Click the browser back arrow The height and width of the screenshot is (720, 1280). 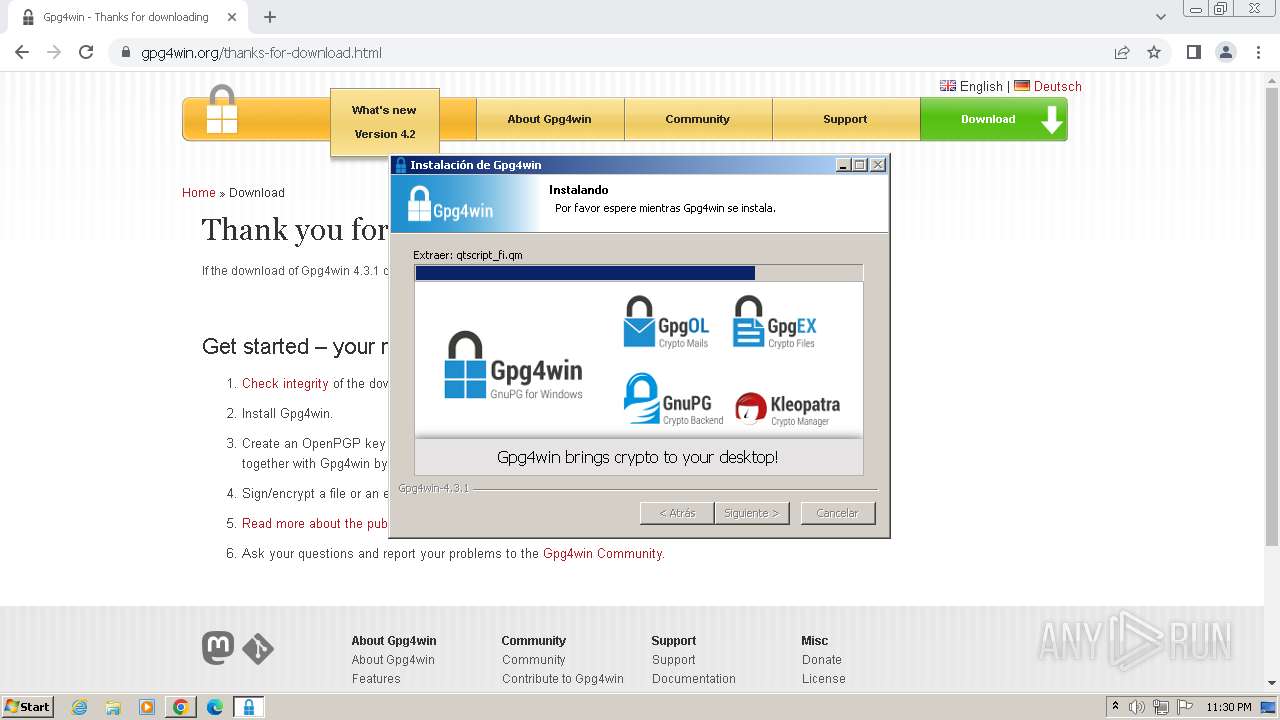point(22,52)
